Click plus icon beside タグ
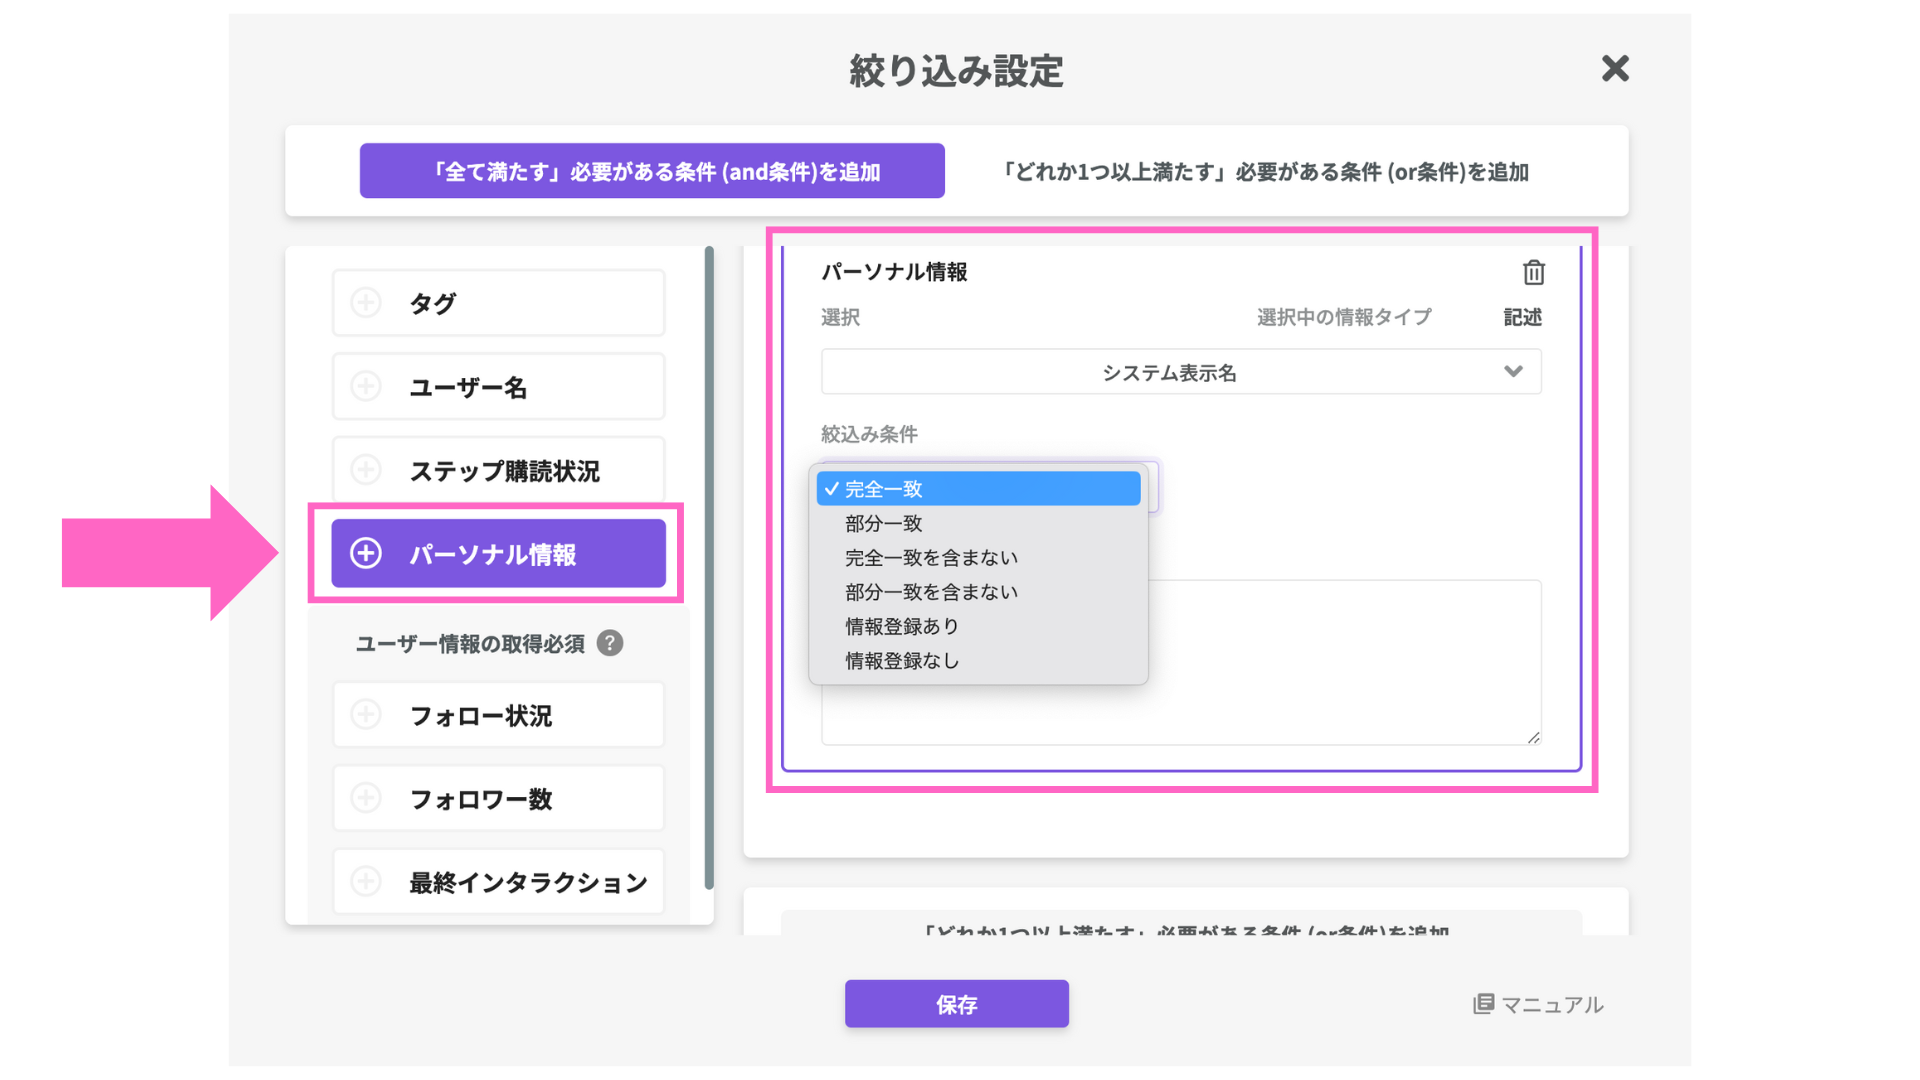This screenshot has width=1920, height=1080. (x=366, y=302)
